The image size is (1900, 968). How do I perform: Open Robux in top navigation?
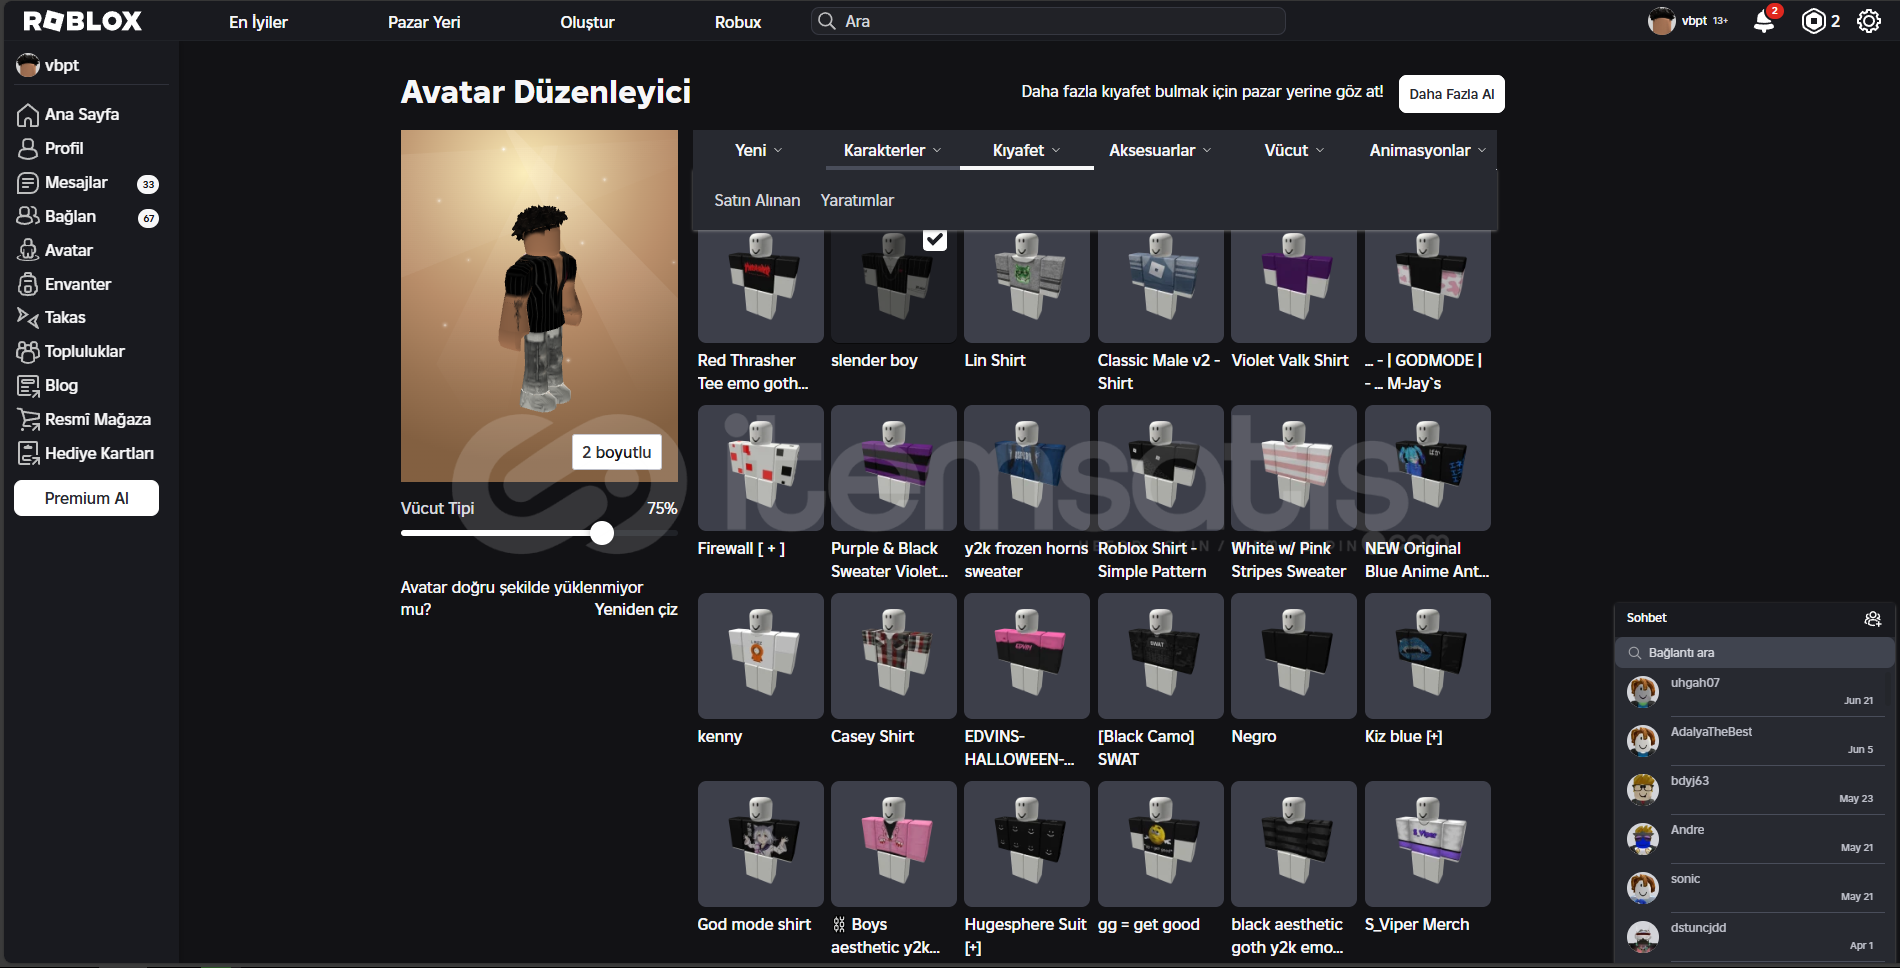point(738,22)
